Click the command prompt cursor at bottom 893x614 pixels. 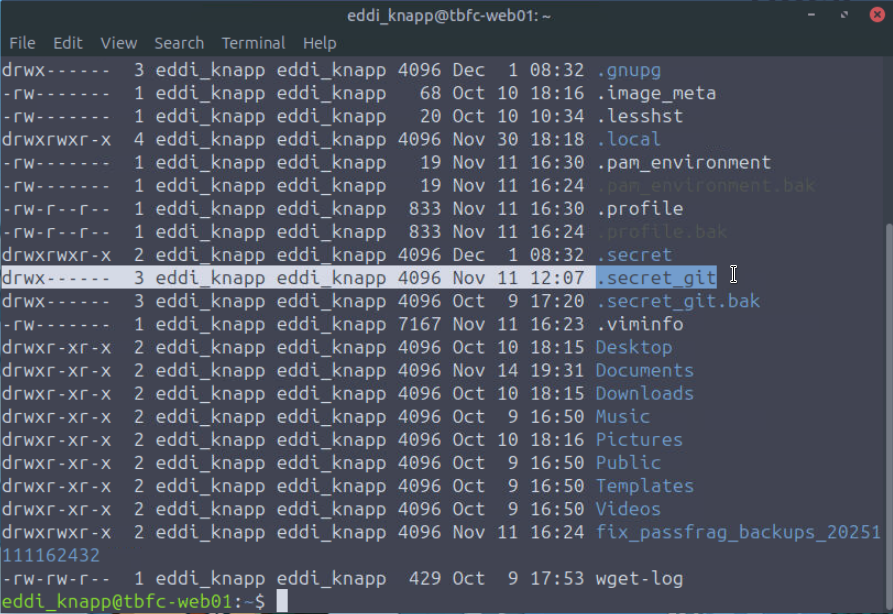(282, 600)
